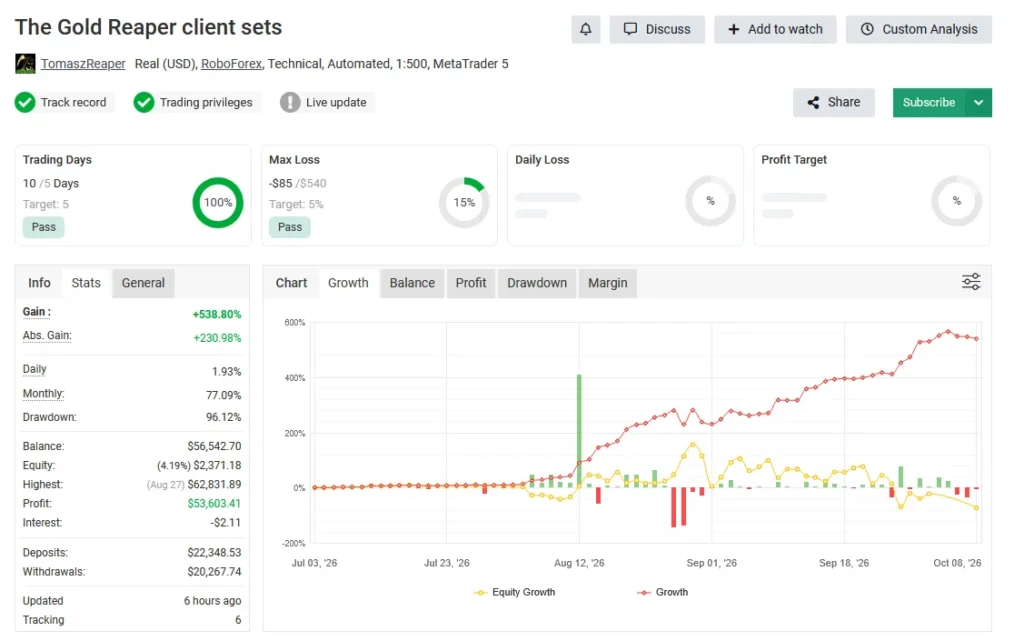Click the notification bell icon
The width and height of the screenshot is (1024, 641).
pyautogui.click(x=585, y=29)
